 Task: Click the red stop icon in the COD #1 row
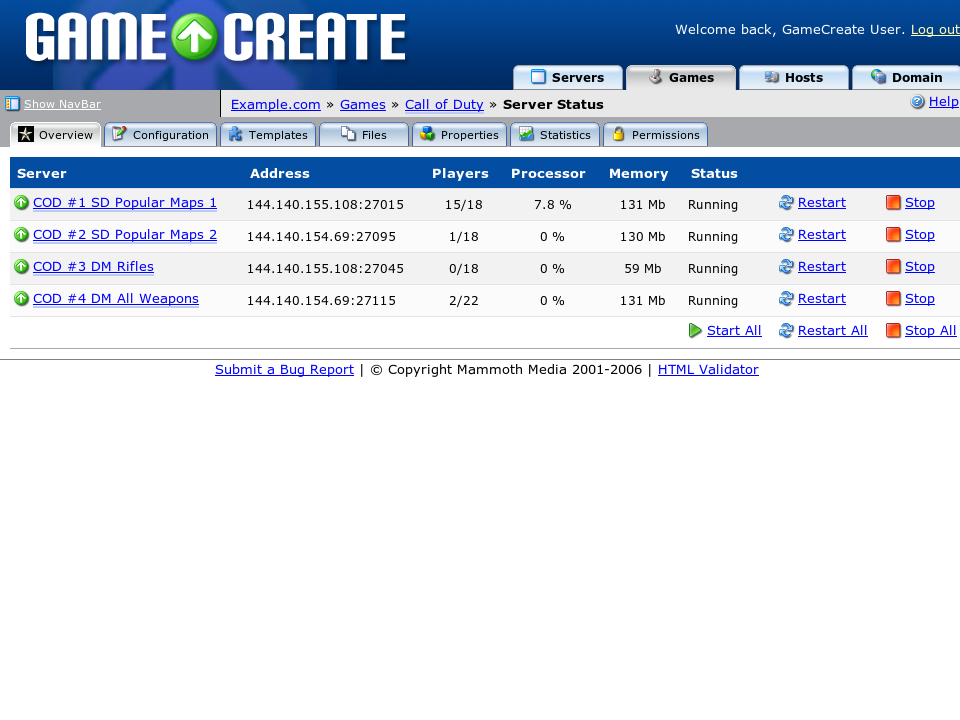click(x=893, y=202)
